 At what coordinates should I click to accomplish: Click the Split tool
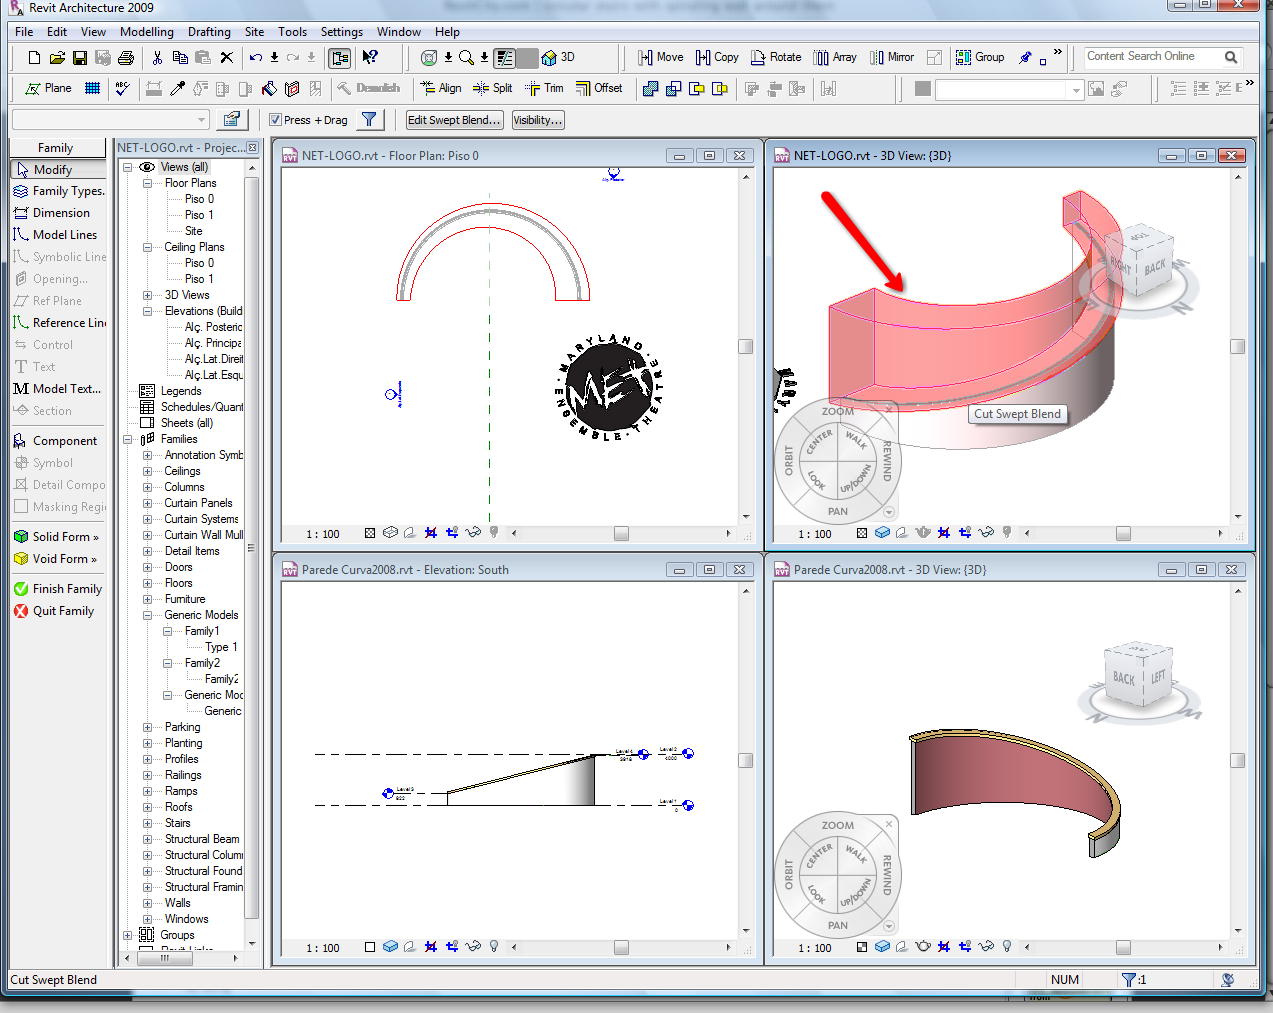coord(493,88)
